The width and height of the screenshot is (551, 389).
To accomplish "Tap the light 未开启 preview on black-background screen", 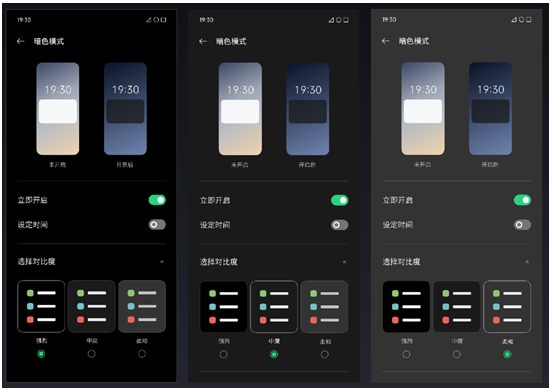I will tap(58, 109).
